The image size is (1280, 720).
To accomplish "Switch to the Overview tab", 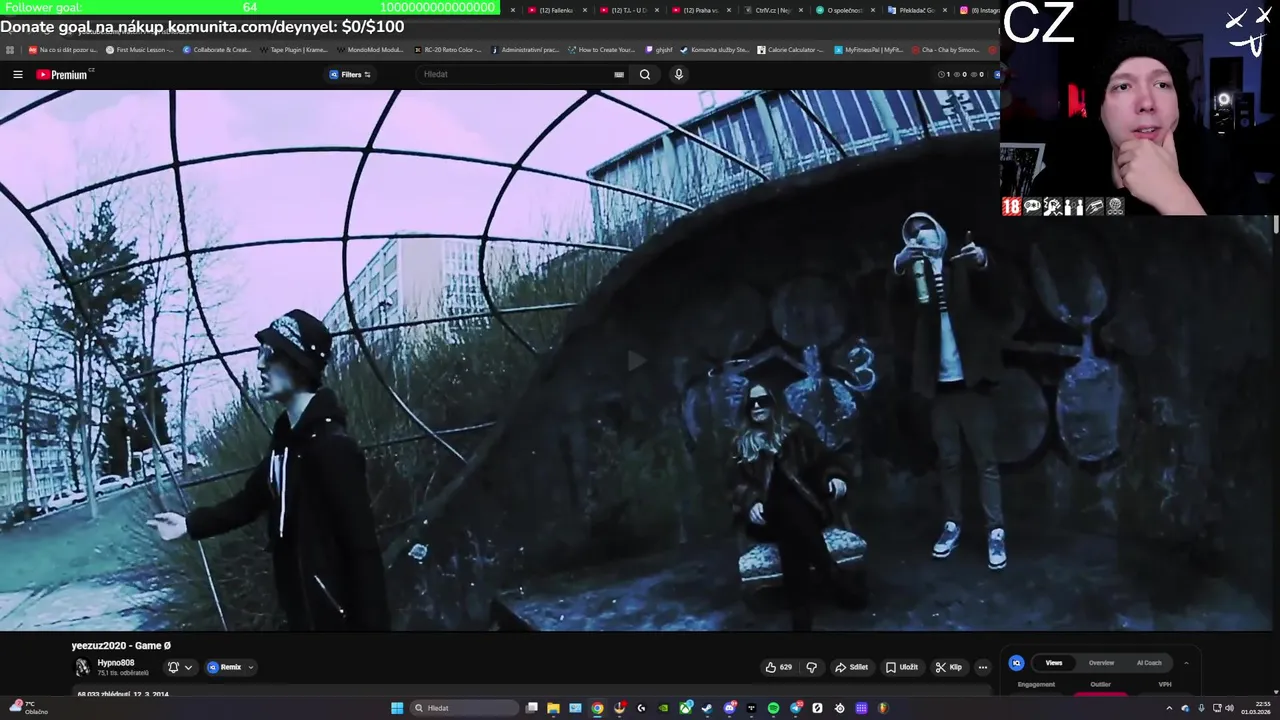I will click(x=1101, y=663).
